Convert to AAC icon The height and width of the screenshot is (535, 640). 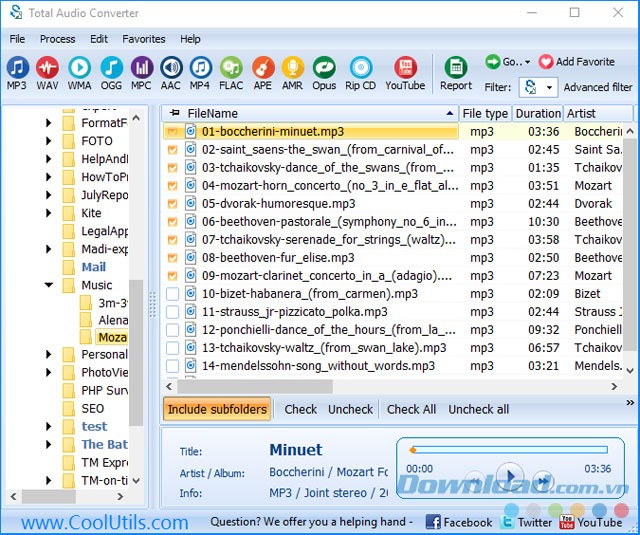(171, 68)
